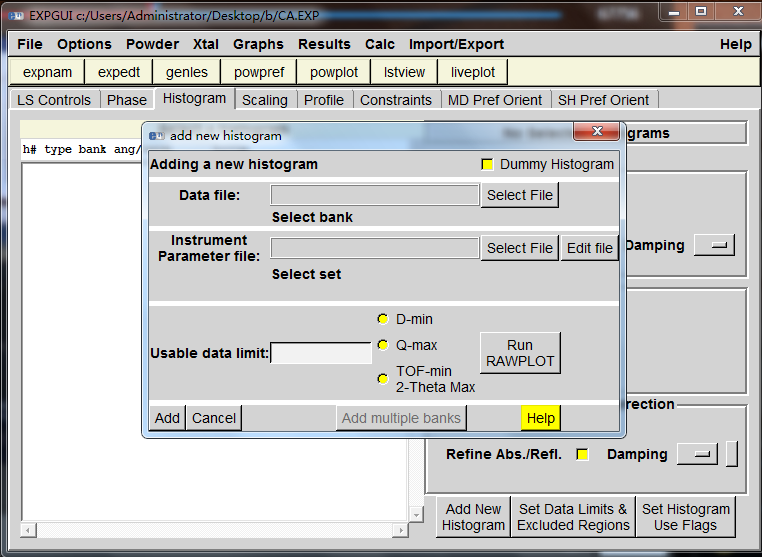762x557 pixels.
Task: Click the yellow Help button in dialog
Action: coord(540,418)
